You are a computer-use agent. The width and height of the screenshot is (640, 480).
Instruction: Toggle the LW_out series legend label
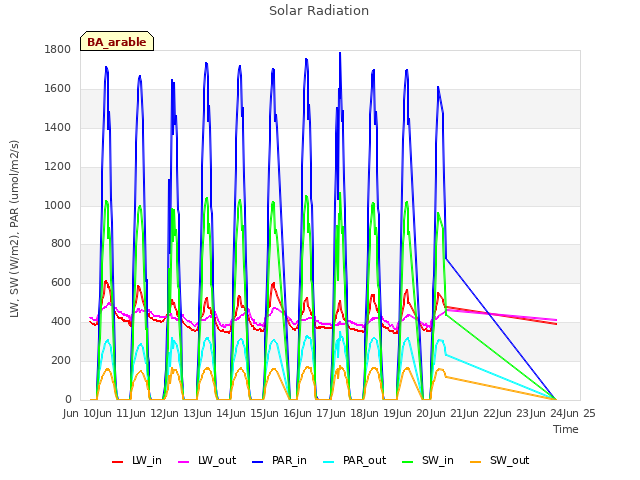[x=217, y=460]
